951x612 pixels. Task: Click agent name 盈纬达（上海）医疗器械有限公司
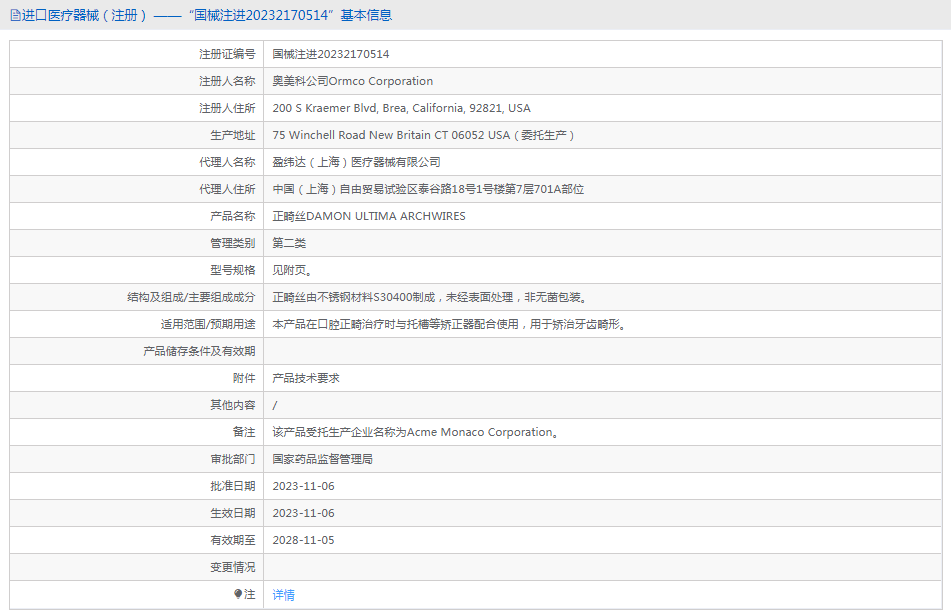pos(356,162)
